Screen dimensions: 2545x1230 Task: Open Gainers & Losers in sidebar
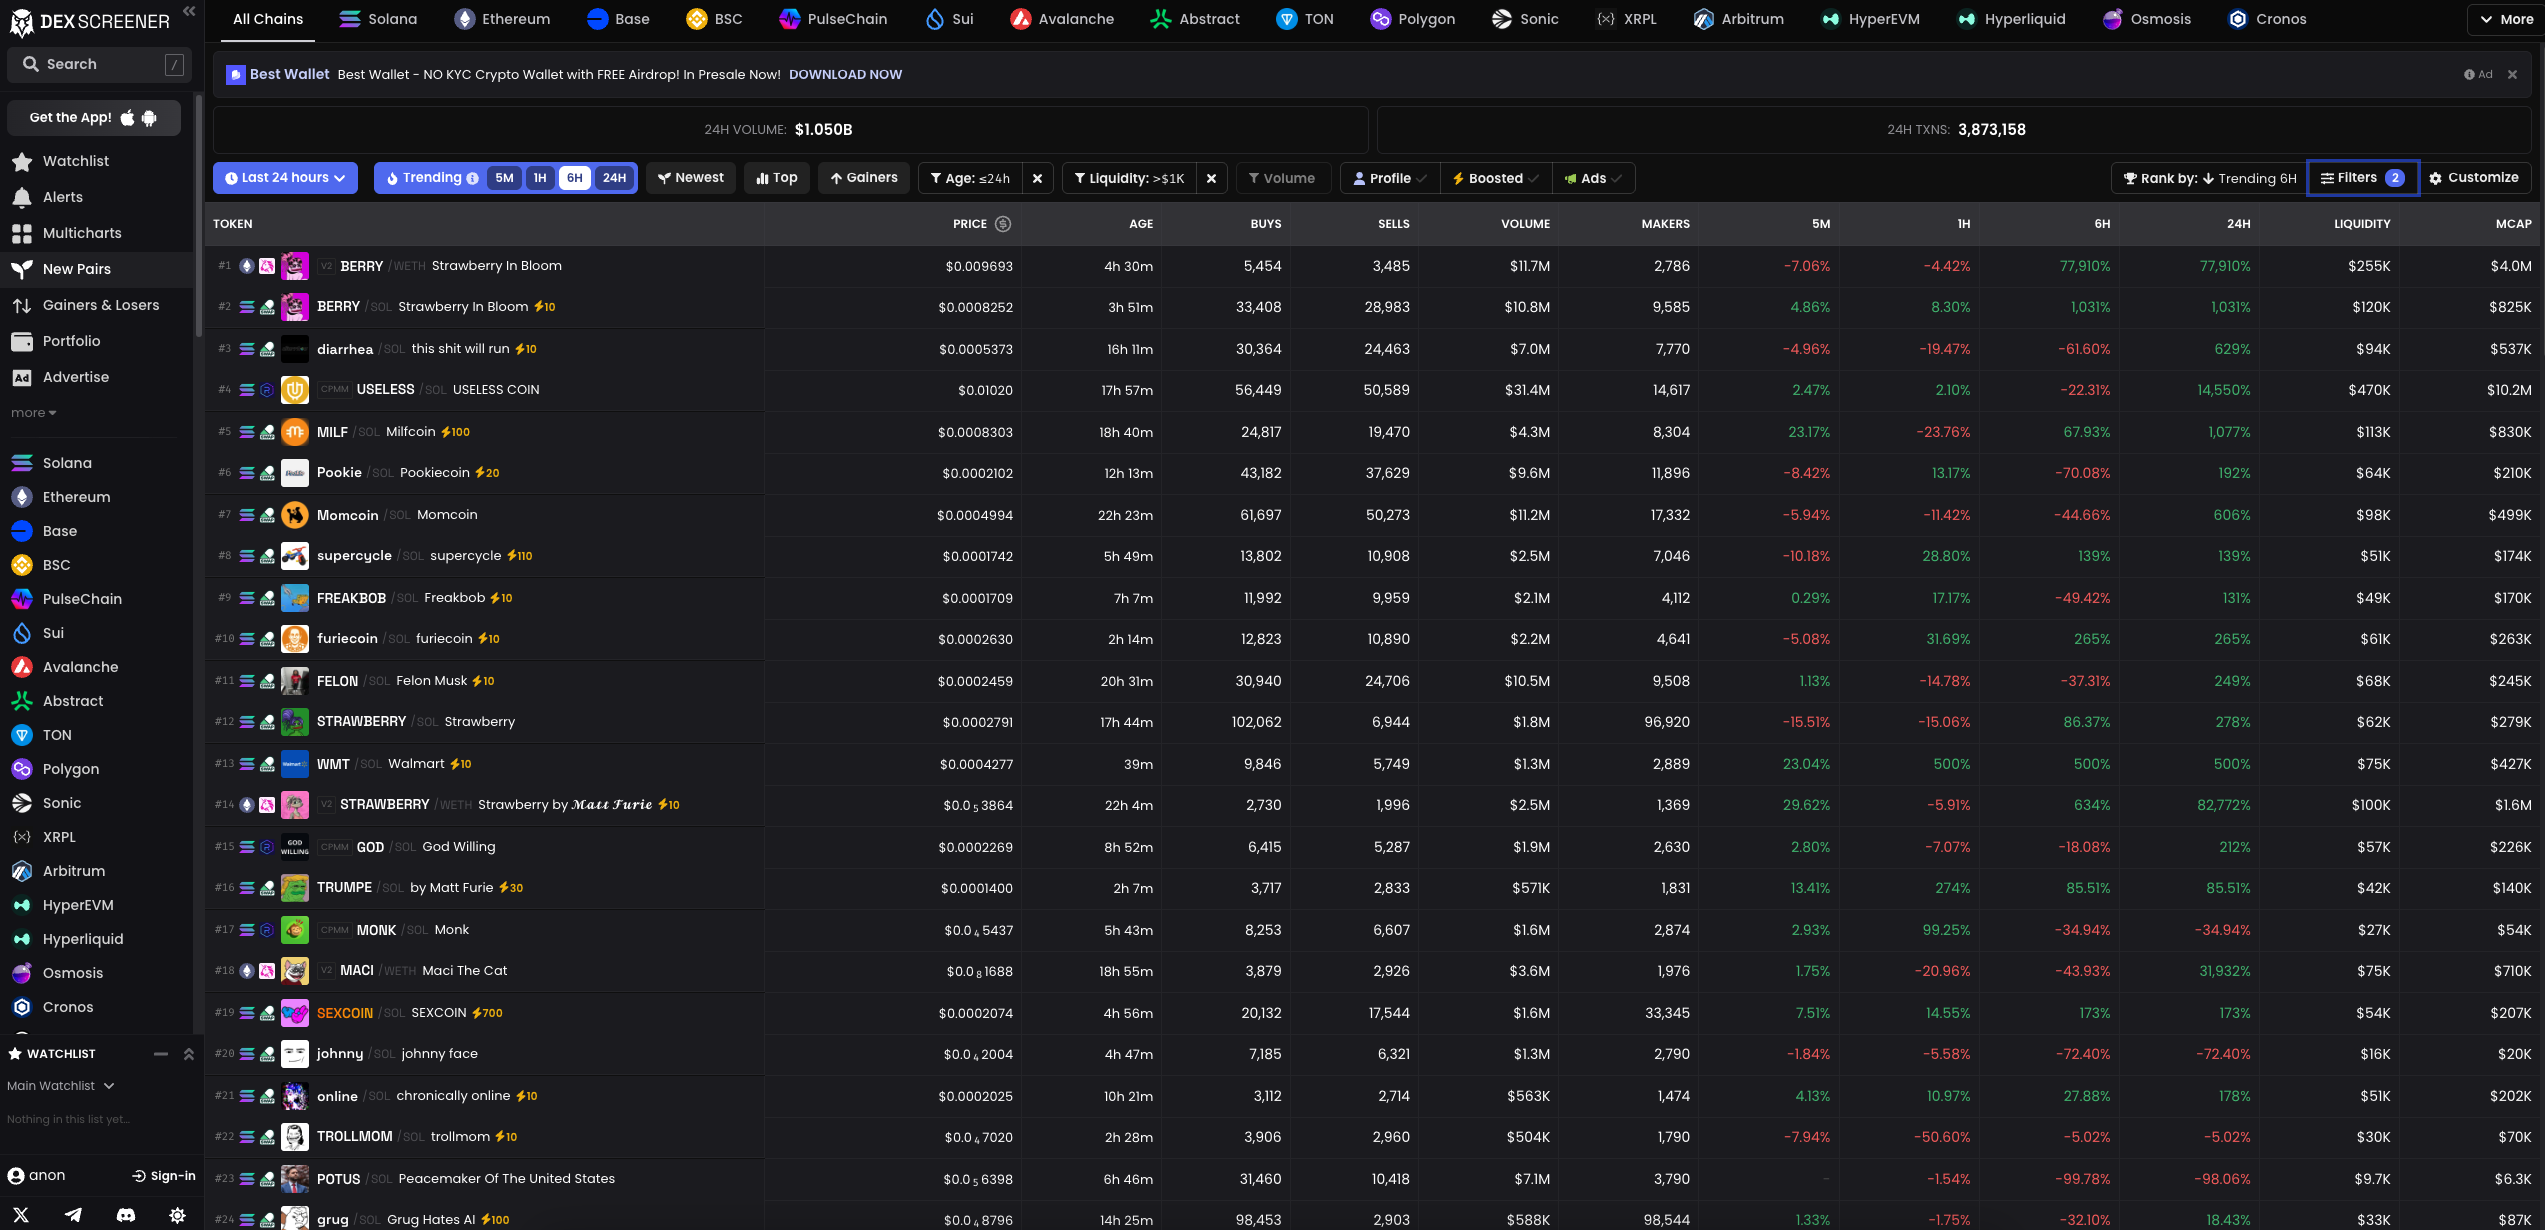pos(97,305)
